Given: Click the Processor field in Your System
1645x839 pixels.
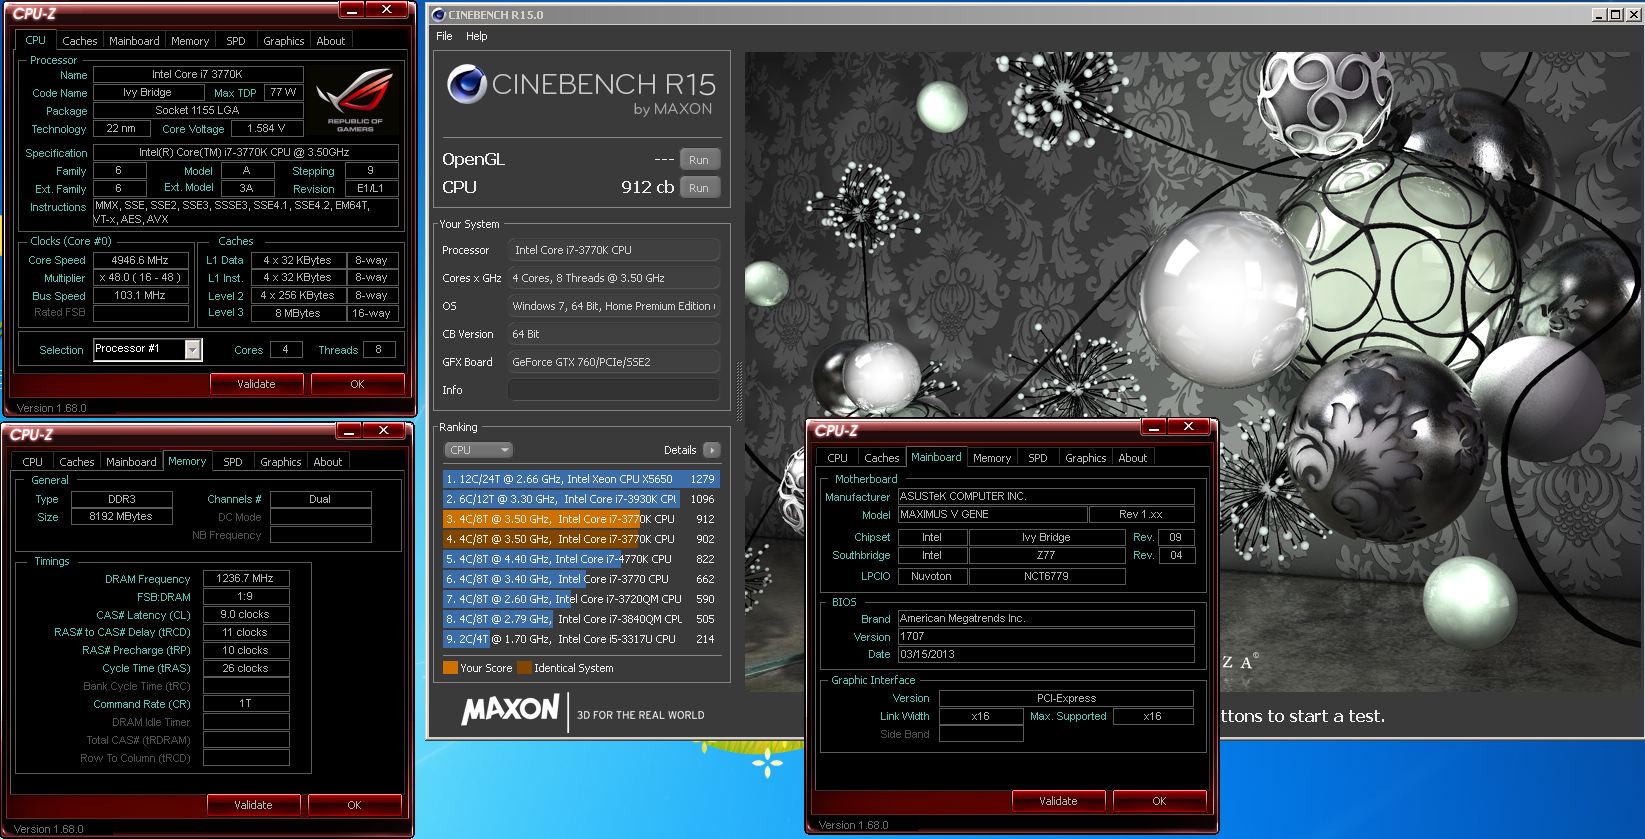Looking at the screenshot, I should [x=614, y=250].
